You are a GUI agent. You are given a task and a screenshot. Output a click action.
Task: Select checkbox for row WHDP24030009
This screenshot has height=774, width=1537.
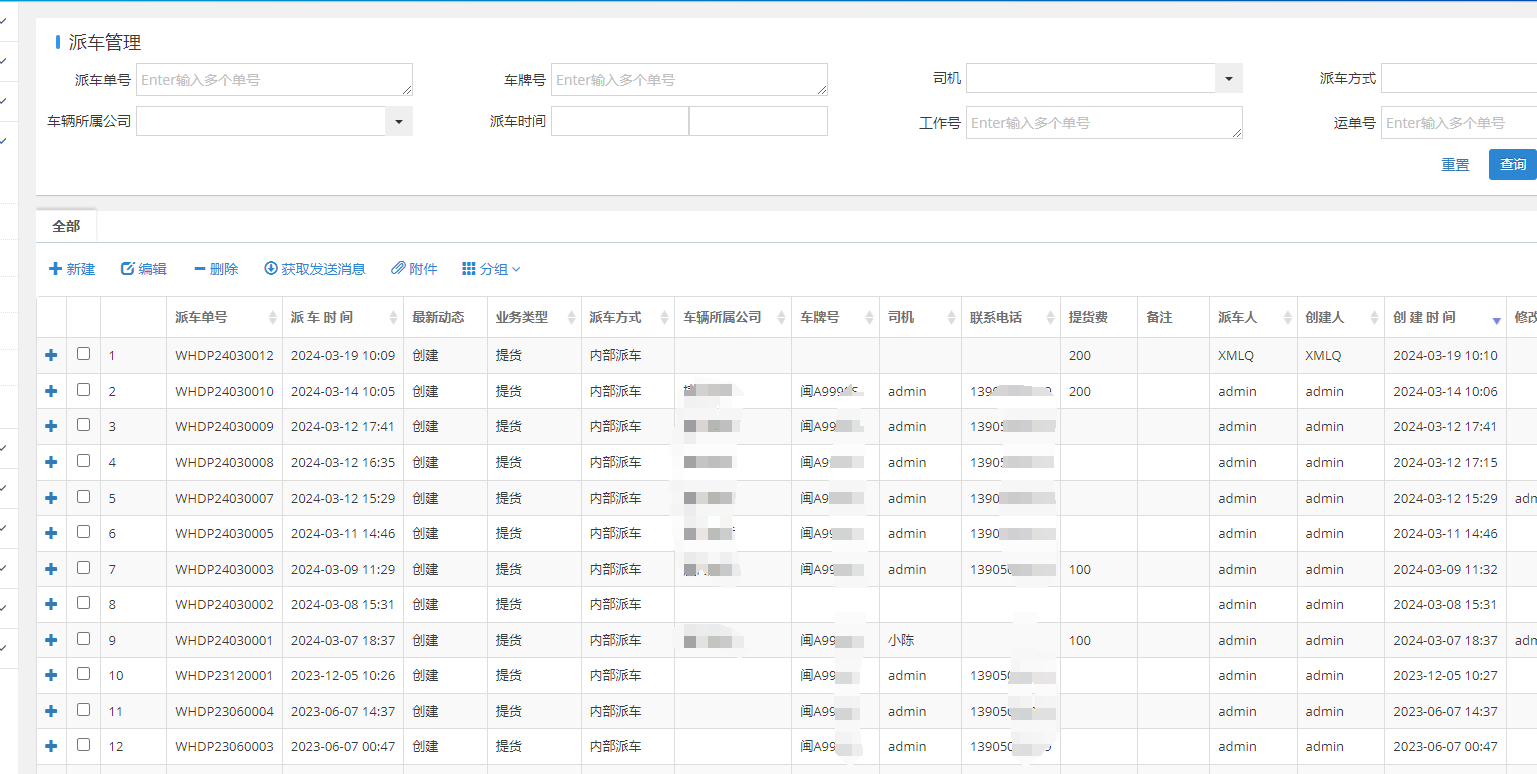(84, 425)
